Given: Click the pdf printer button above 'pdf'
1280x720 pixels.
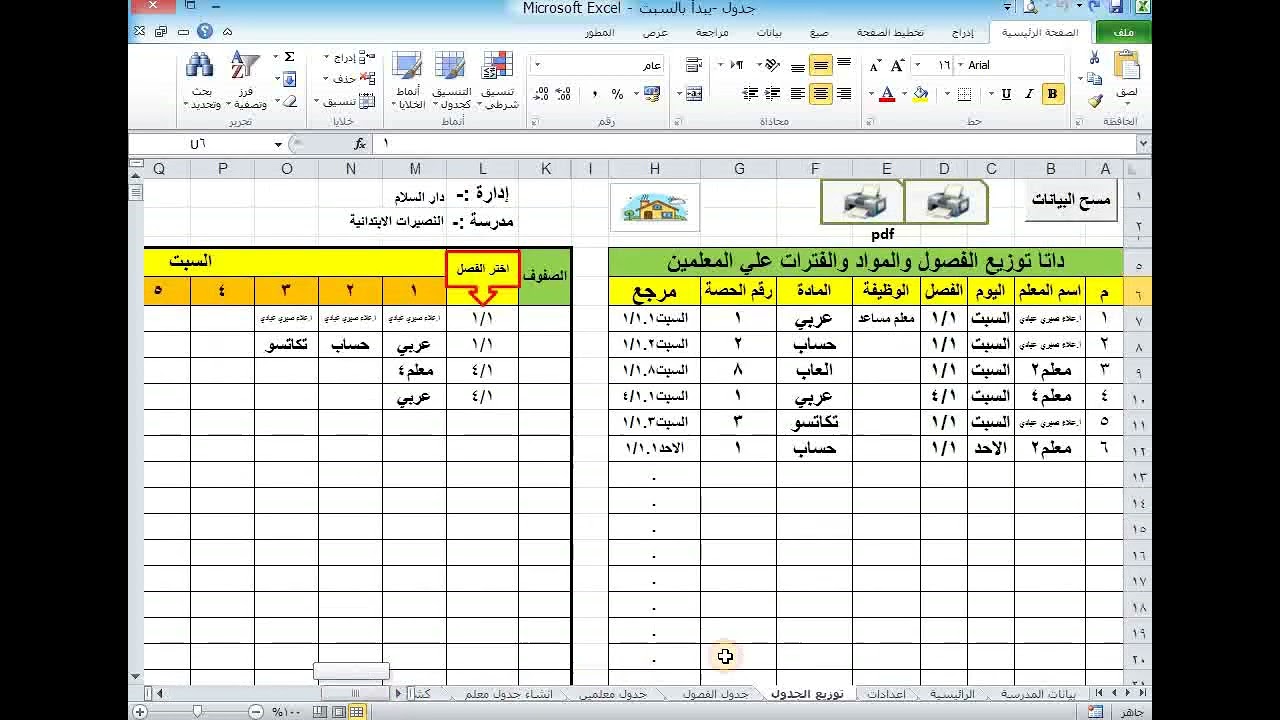Looking at the screenshot, I should [862, 202].
